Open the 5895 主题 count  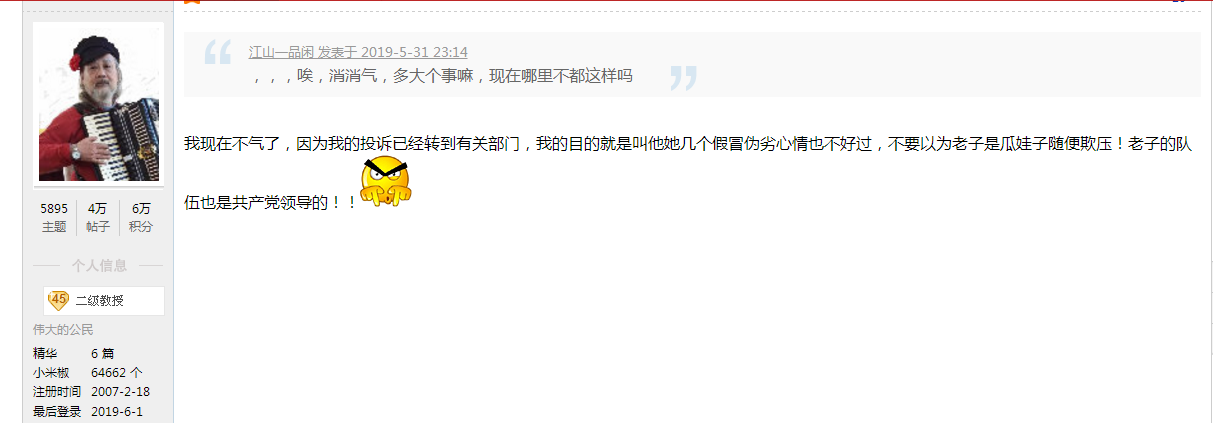click(54, 217)
